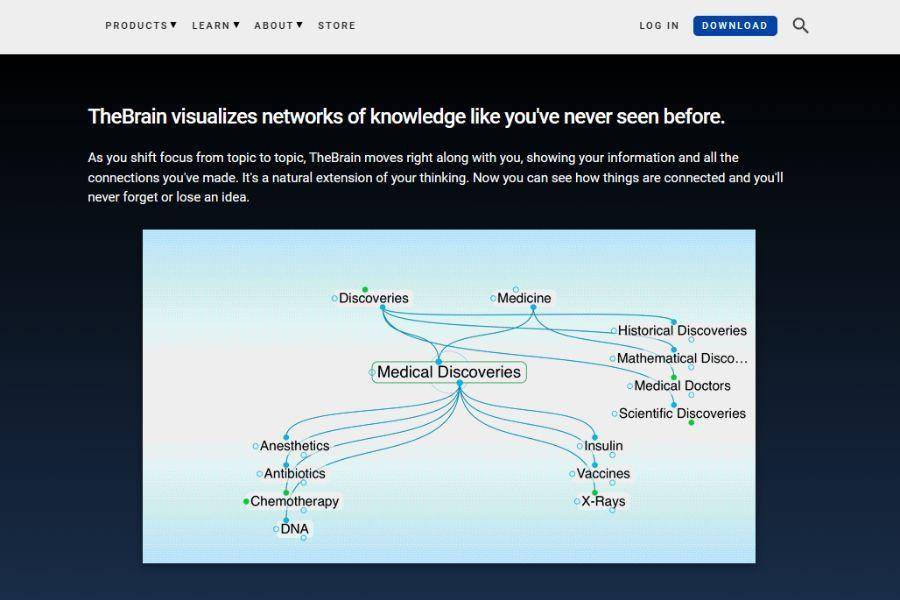Click the gate circle left of Antibiotics
This screenshot has height=600, width=900.
click(259, 474)
